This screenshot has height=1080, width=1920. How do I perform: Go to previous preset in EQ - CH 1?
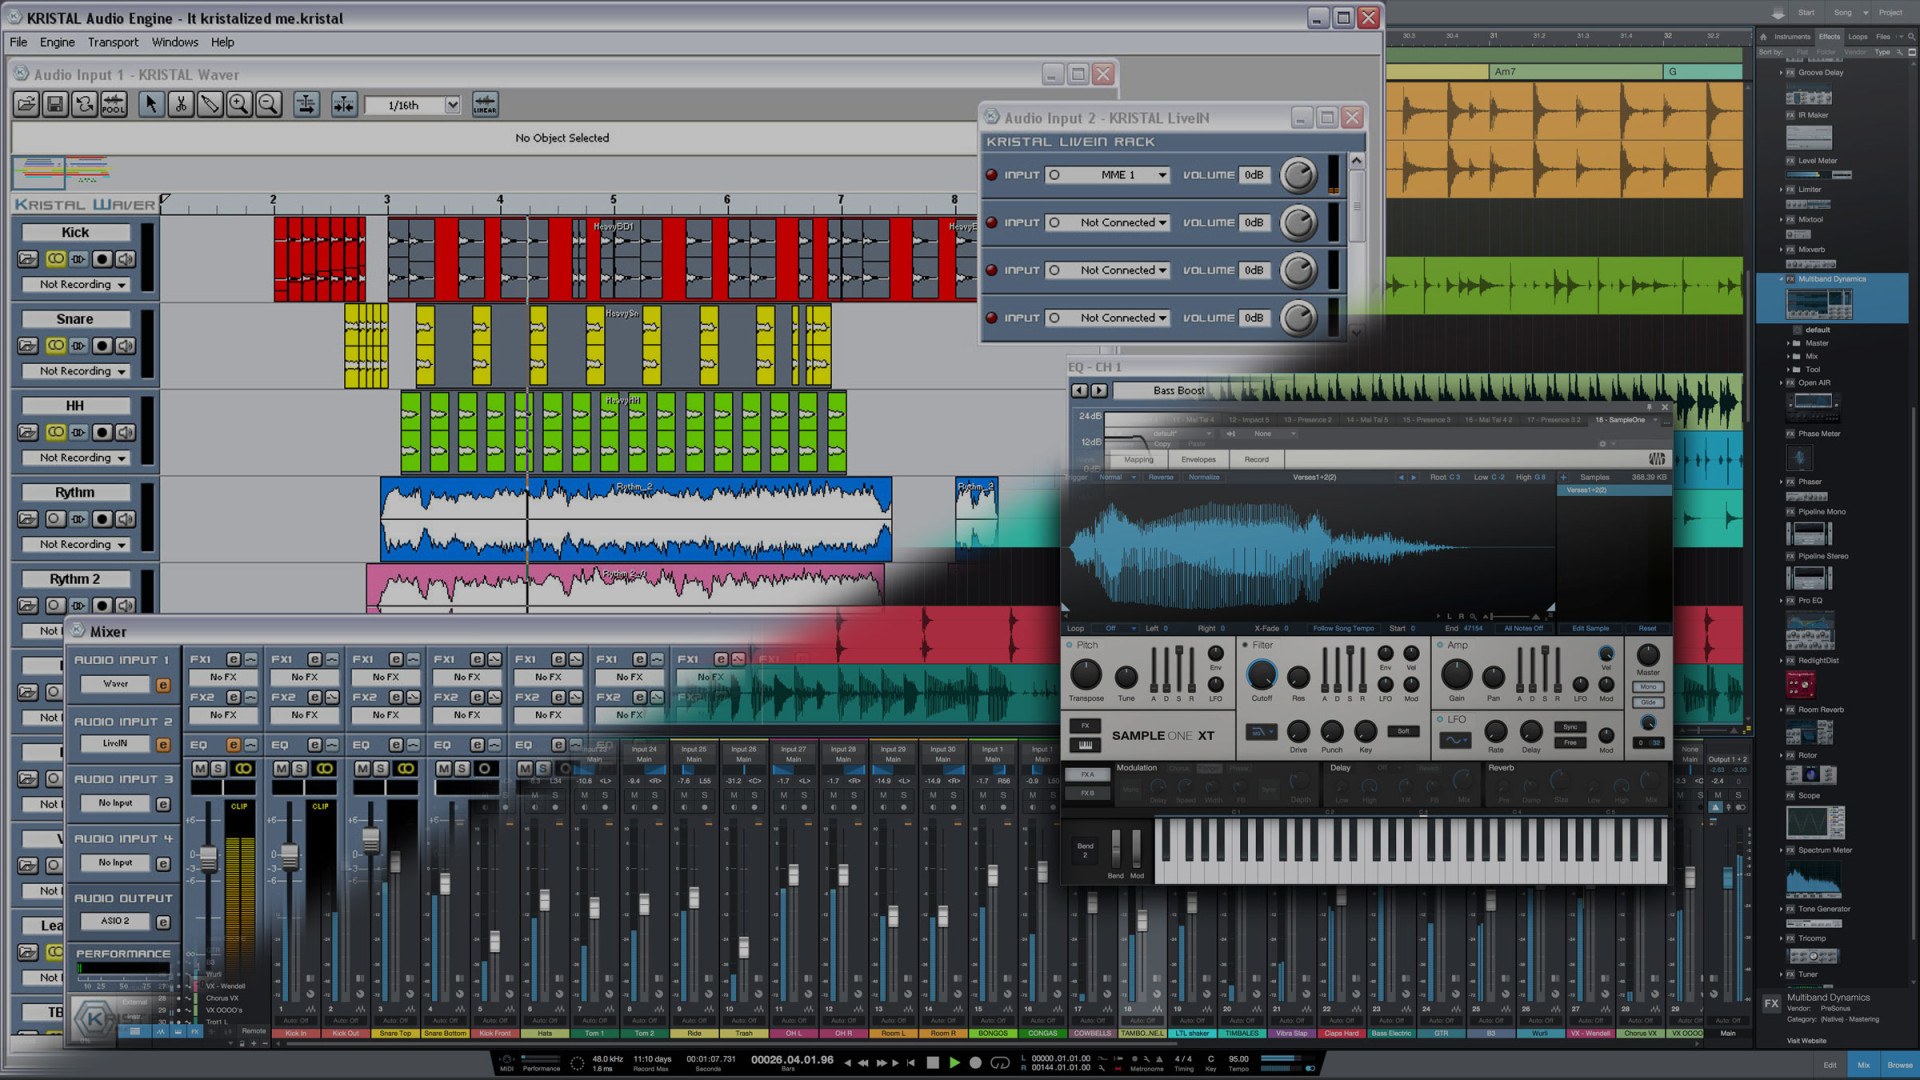coord(1079,391)
